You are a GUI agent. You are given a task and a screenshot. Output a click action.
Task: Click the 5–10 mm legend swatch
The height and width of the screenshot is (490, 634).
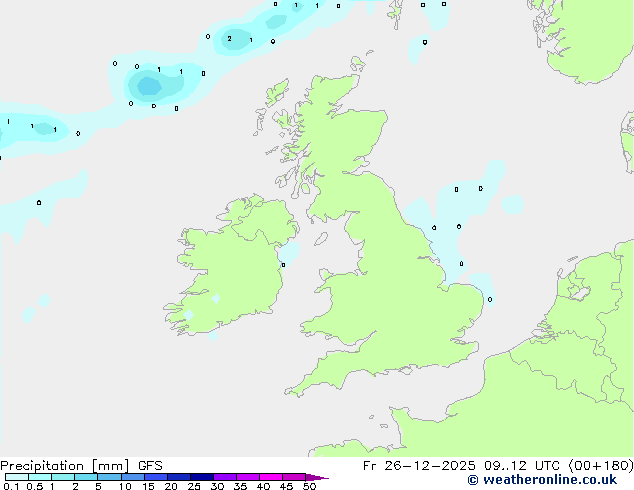coord(109,477)
